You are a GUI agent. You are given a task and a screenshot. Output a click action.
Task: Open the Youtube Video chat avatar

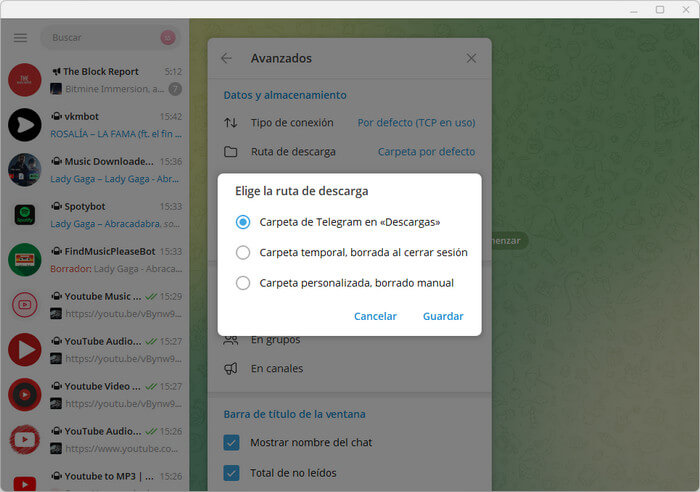pyautogui.click(x=25, y=395)
